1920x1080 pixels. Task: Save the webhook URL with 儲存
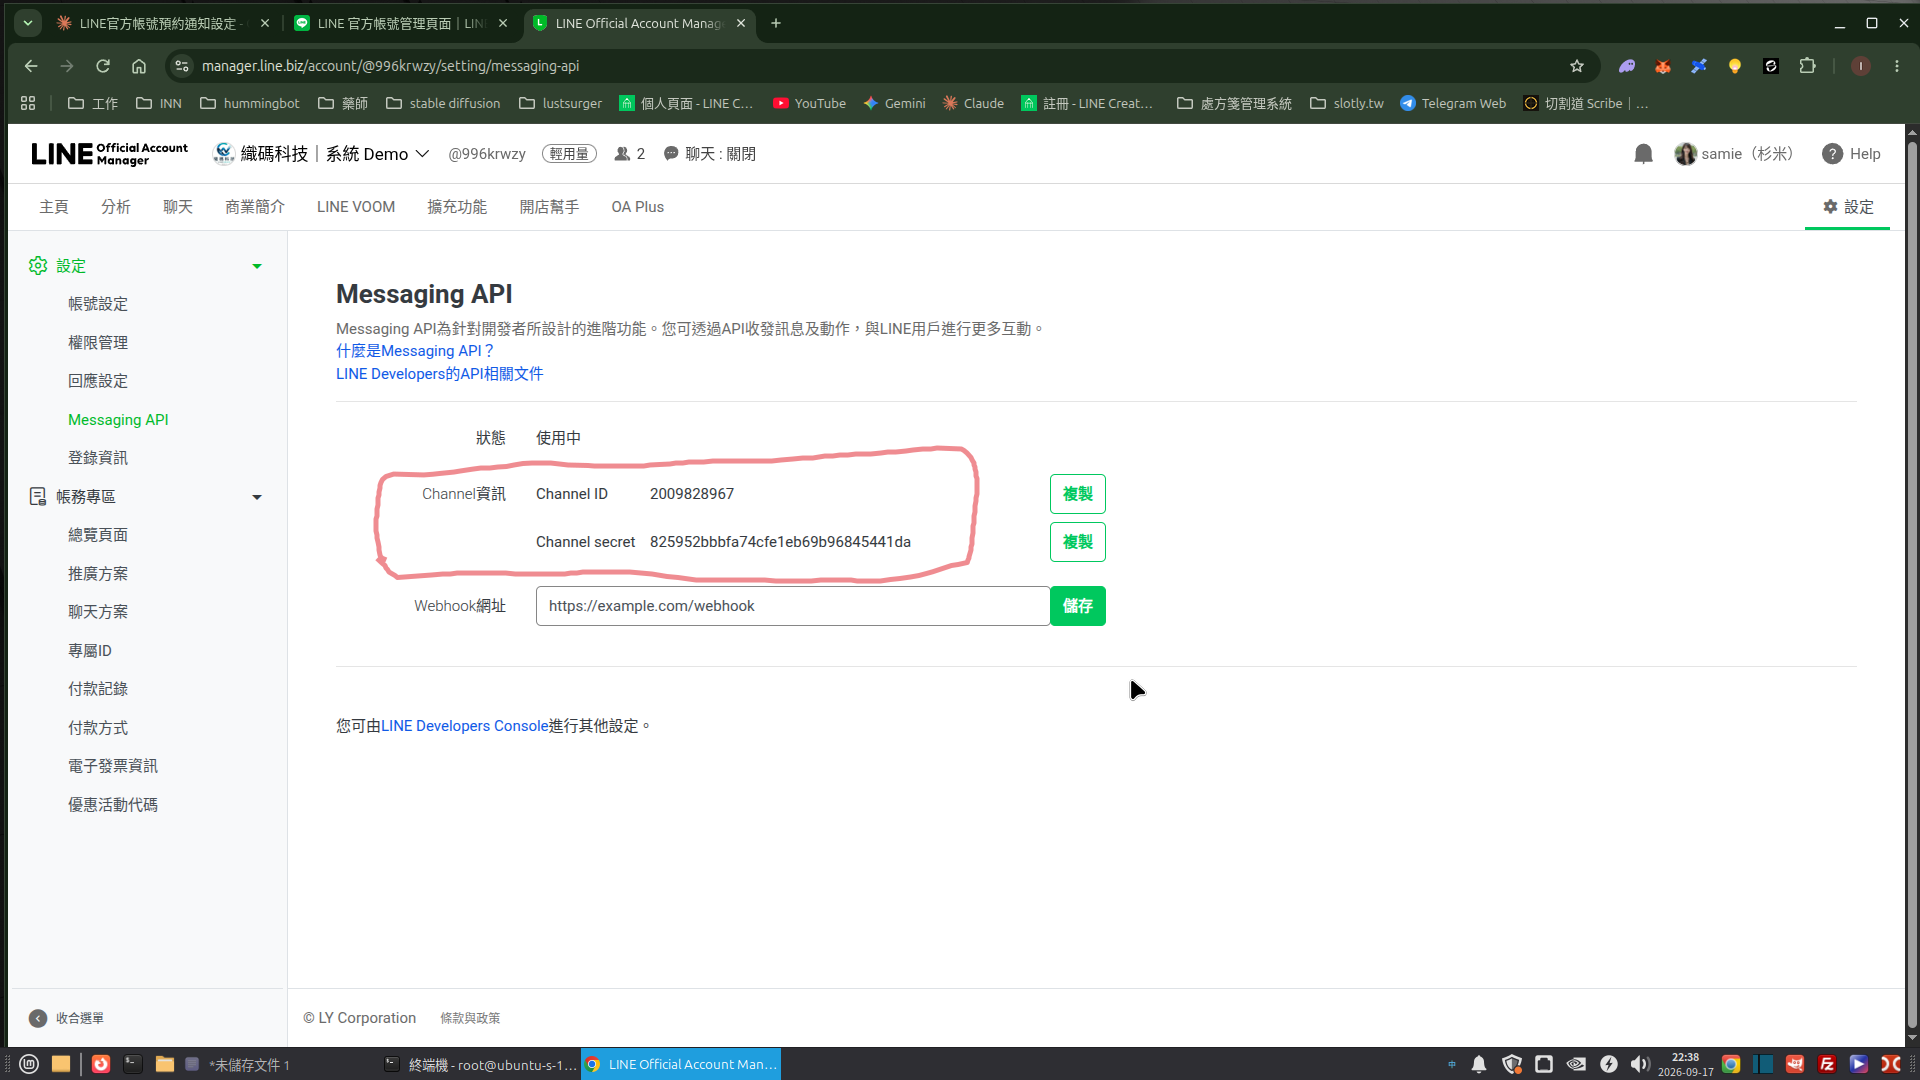1078,606
